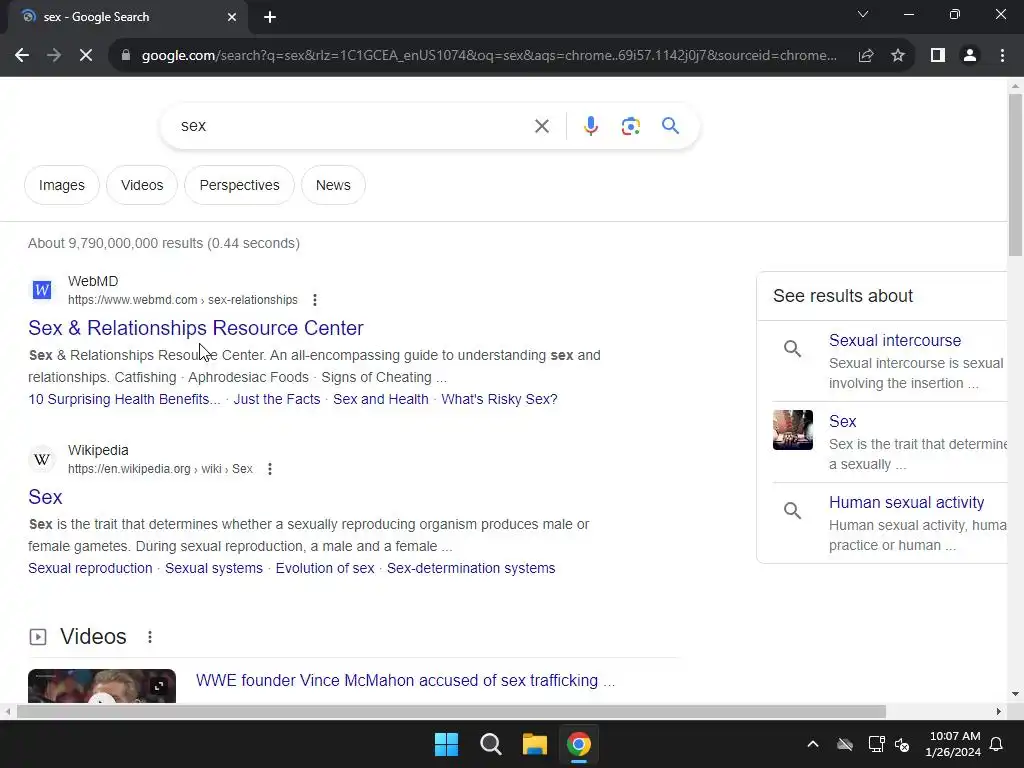Open Sexual reproduction sitelink
The height and width of the screenshot is (768, 1024).
(x=90, y=568)
